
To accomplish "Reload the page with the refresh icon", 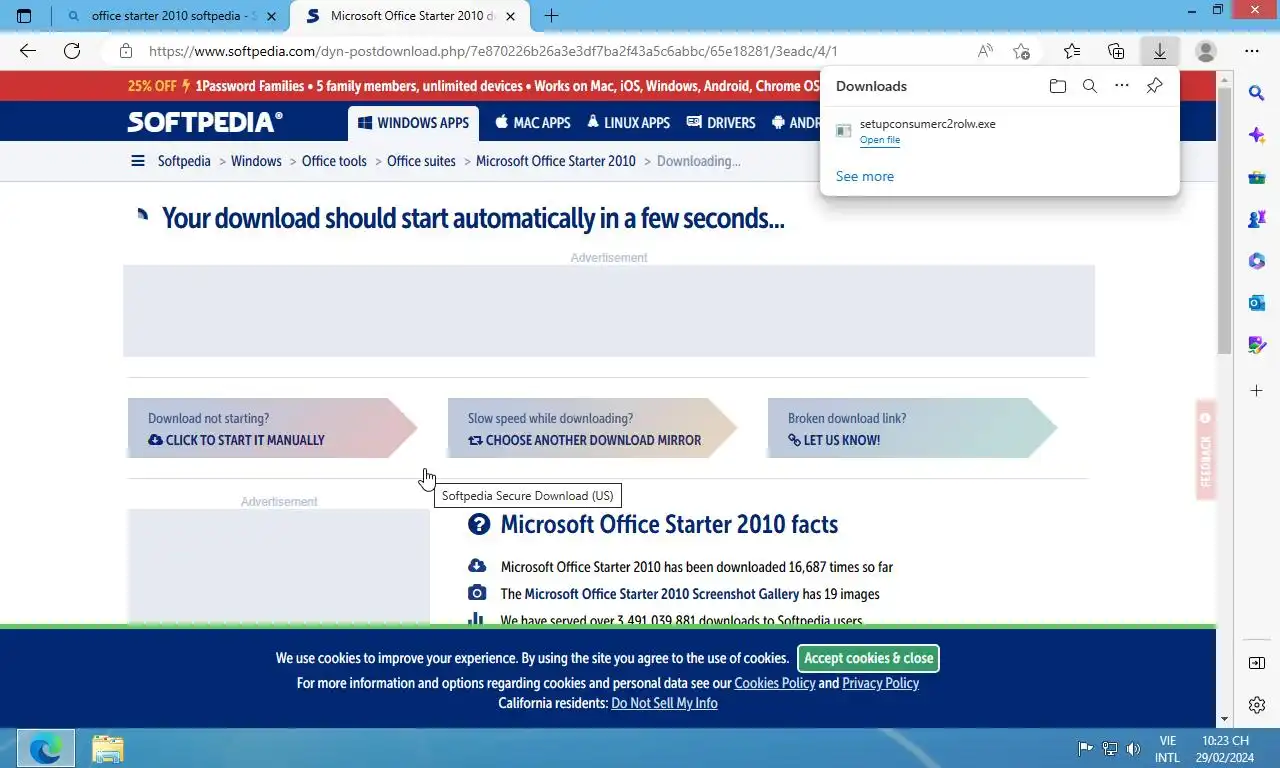I will pos(72,51).
